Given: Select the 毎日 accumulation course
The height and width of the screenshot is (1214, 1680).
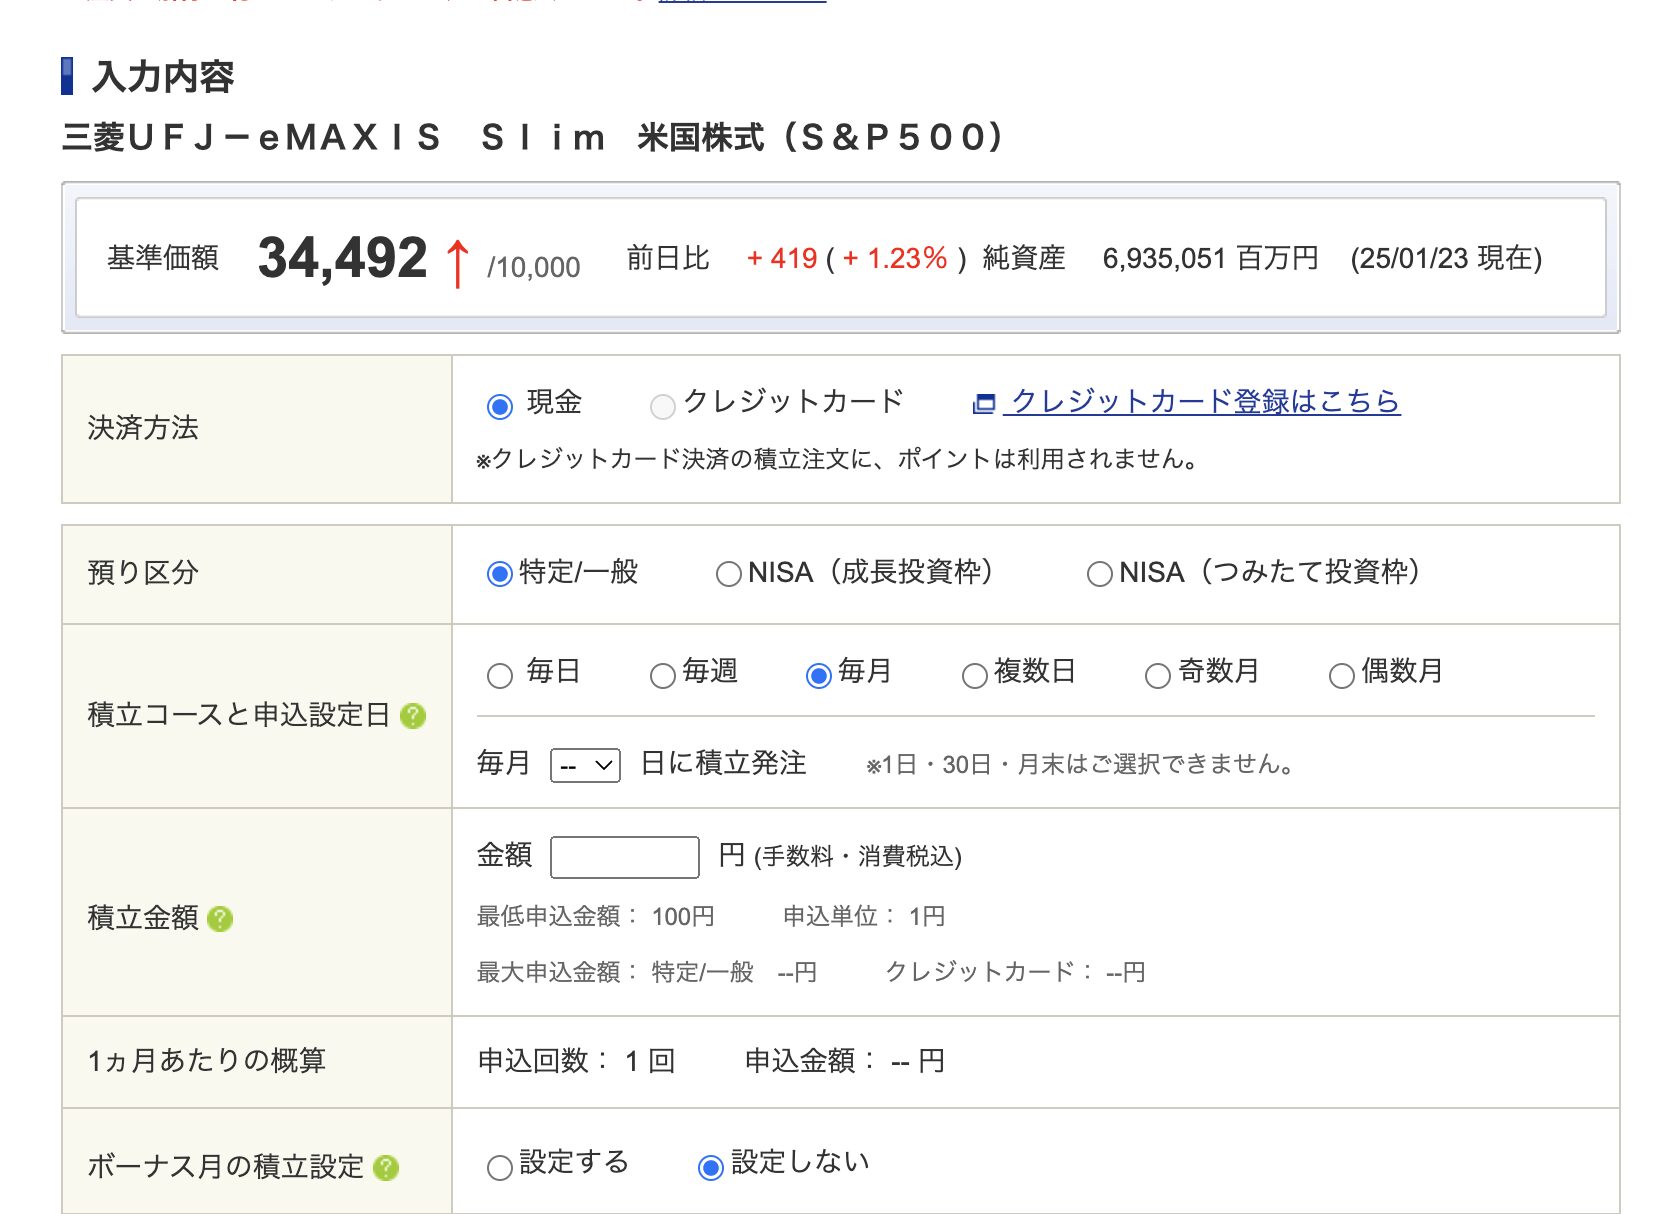Looking at the screenshot, I should (x=499, y=676).
